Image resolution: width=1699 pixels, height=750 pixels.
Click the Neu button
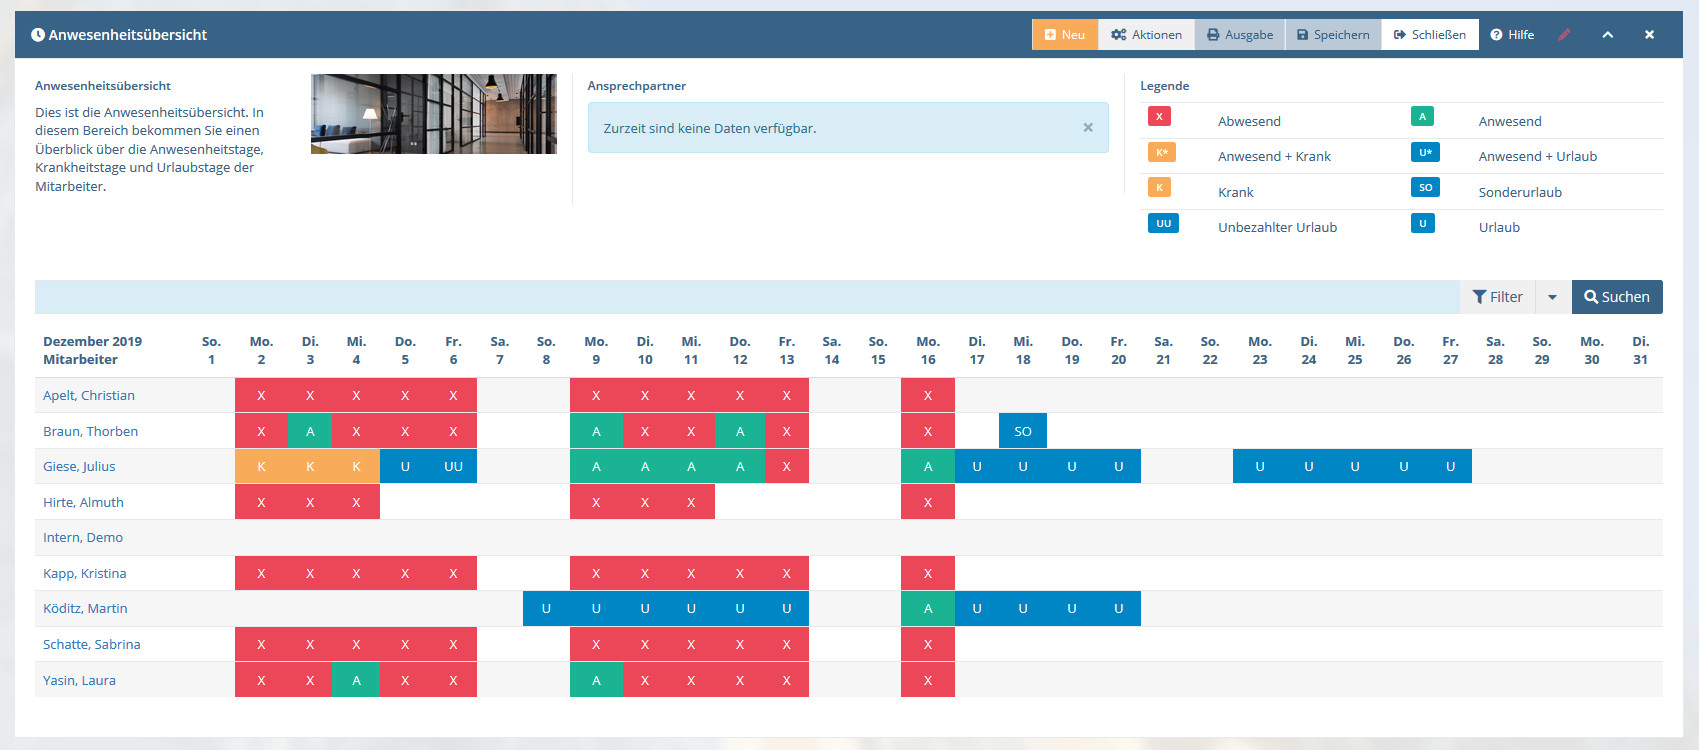tap(1064, 35)
